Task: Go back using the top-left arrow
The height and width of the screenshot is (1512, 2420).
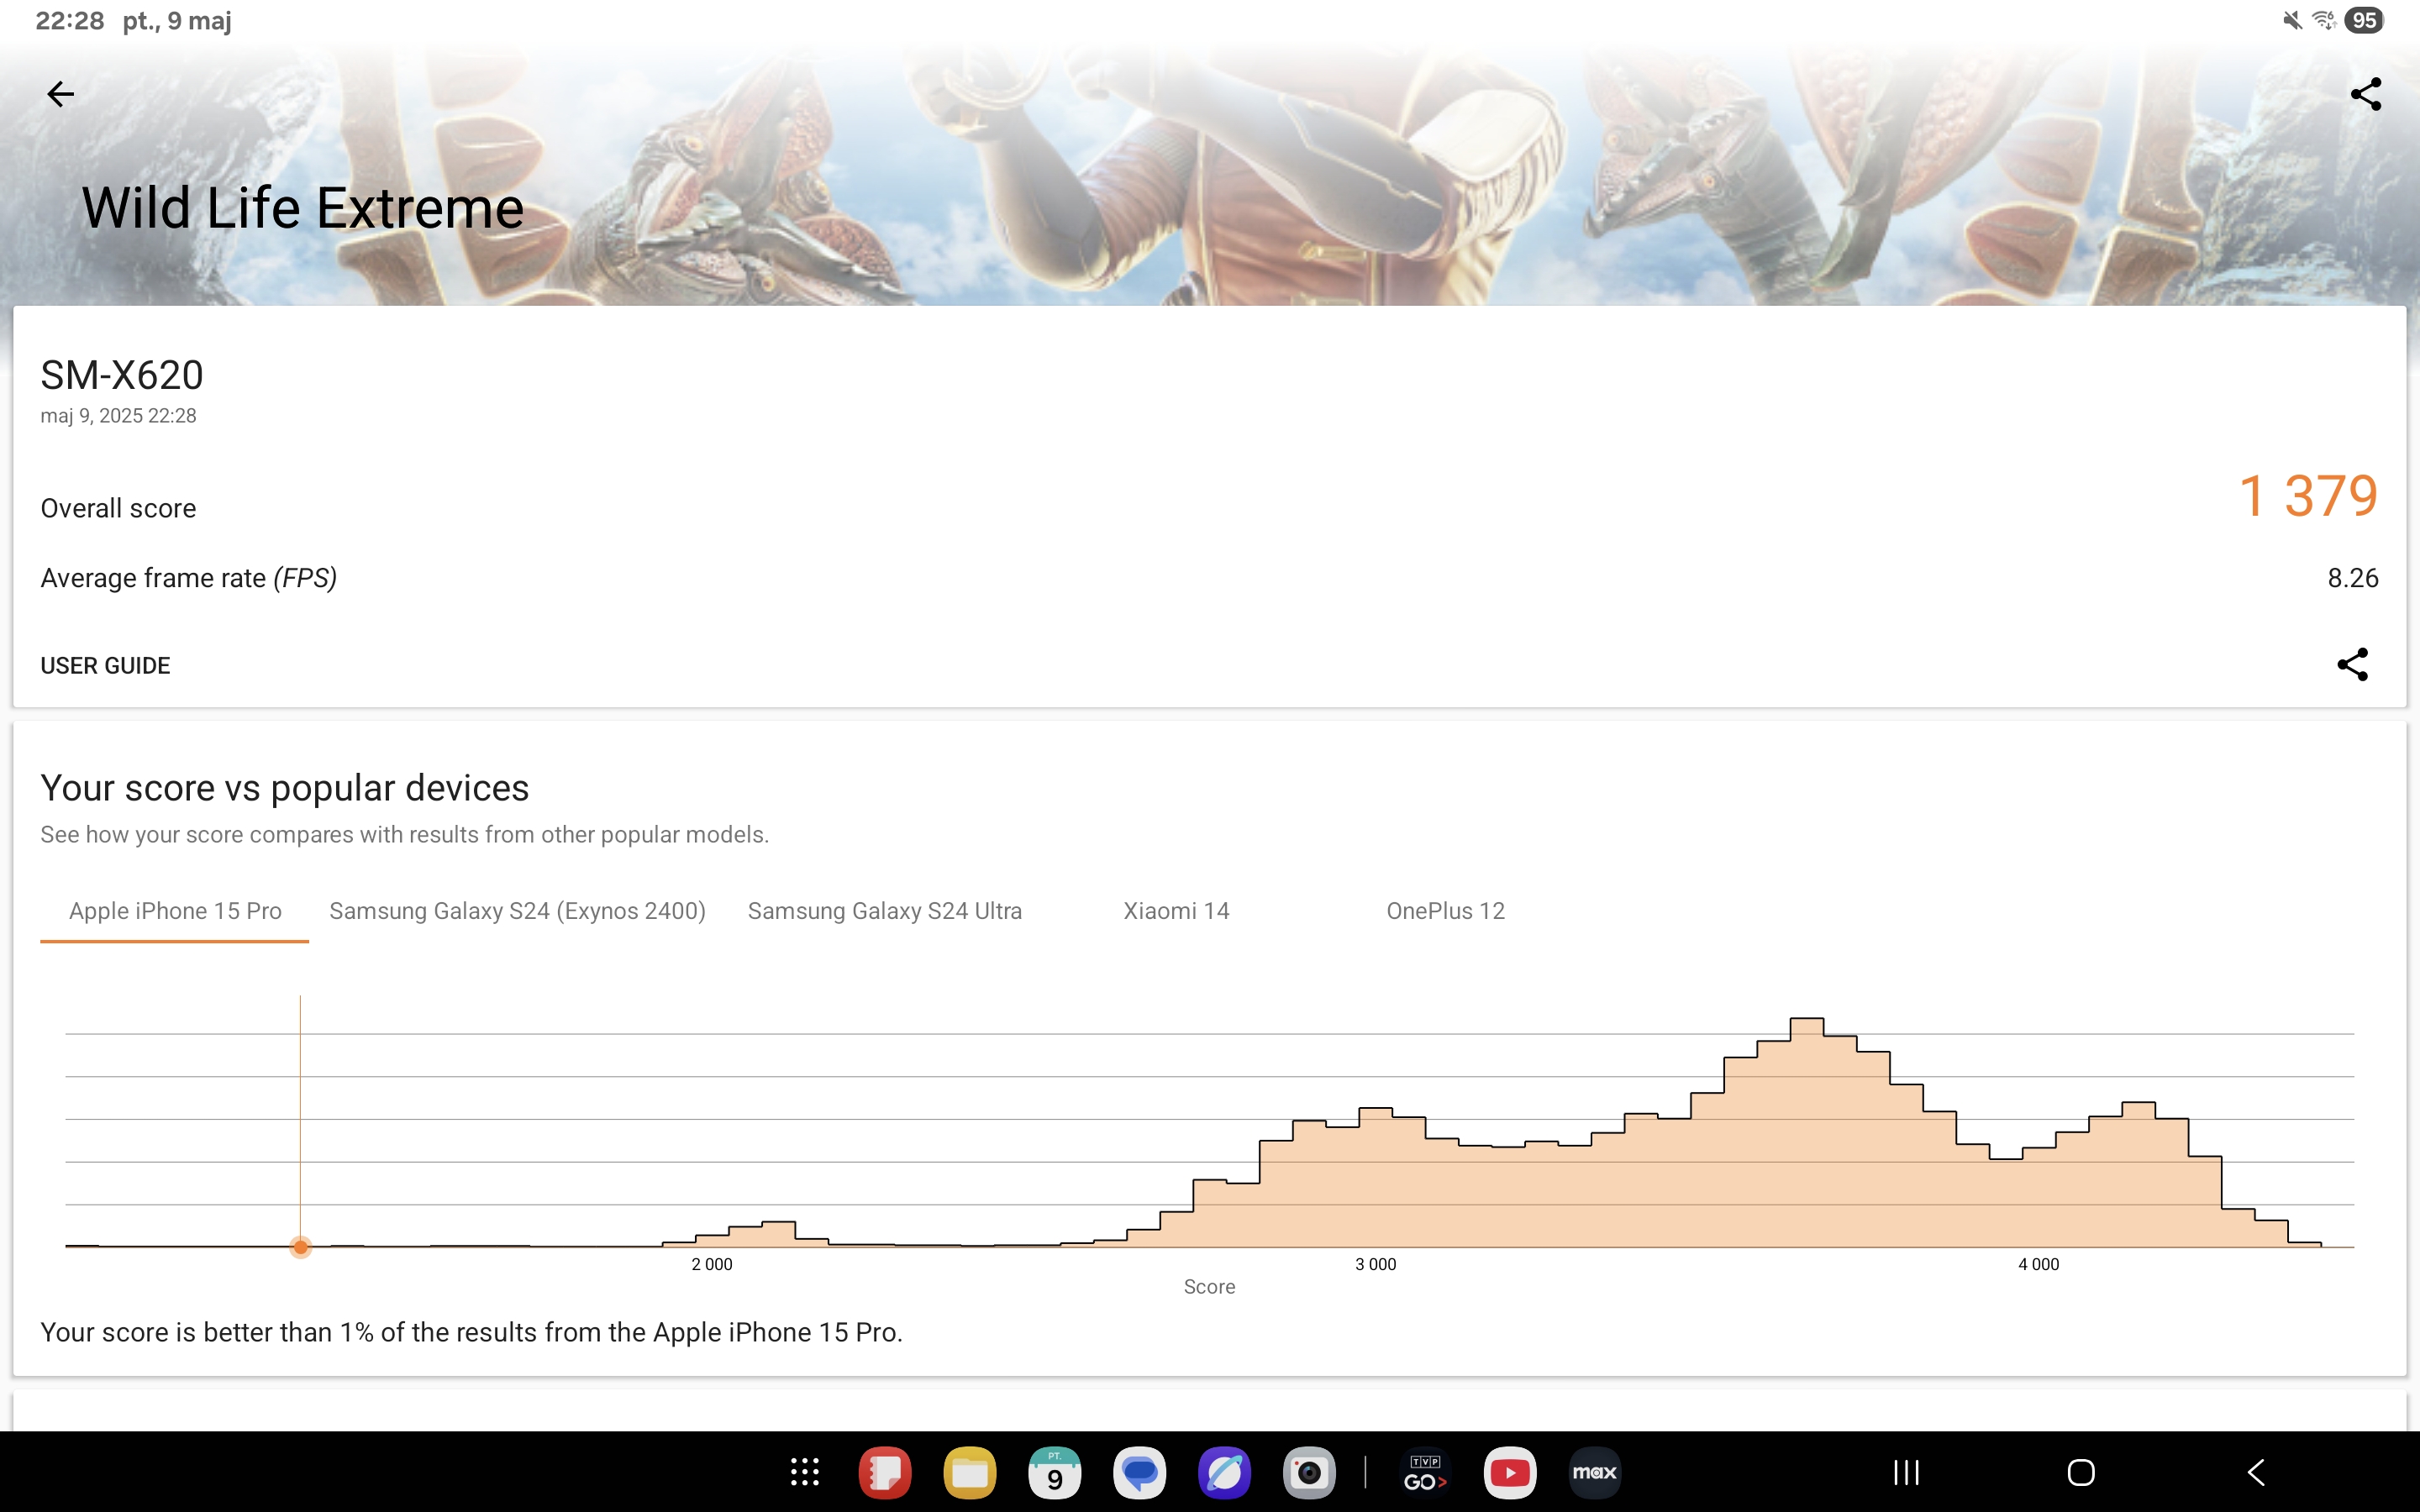Action: click(x=61, y=94)
